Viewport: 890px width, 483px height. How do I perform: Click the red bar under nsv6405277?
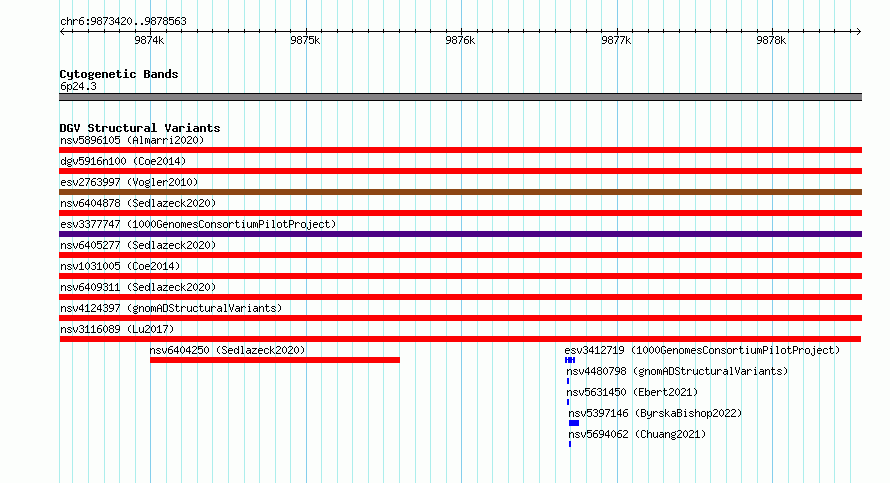click(460, 255)
